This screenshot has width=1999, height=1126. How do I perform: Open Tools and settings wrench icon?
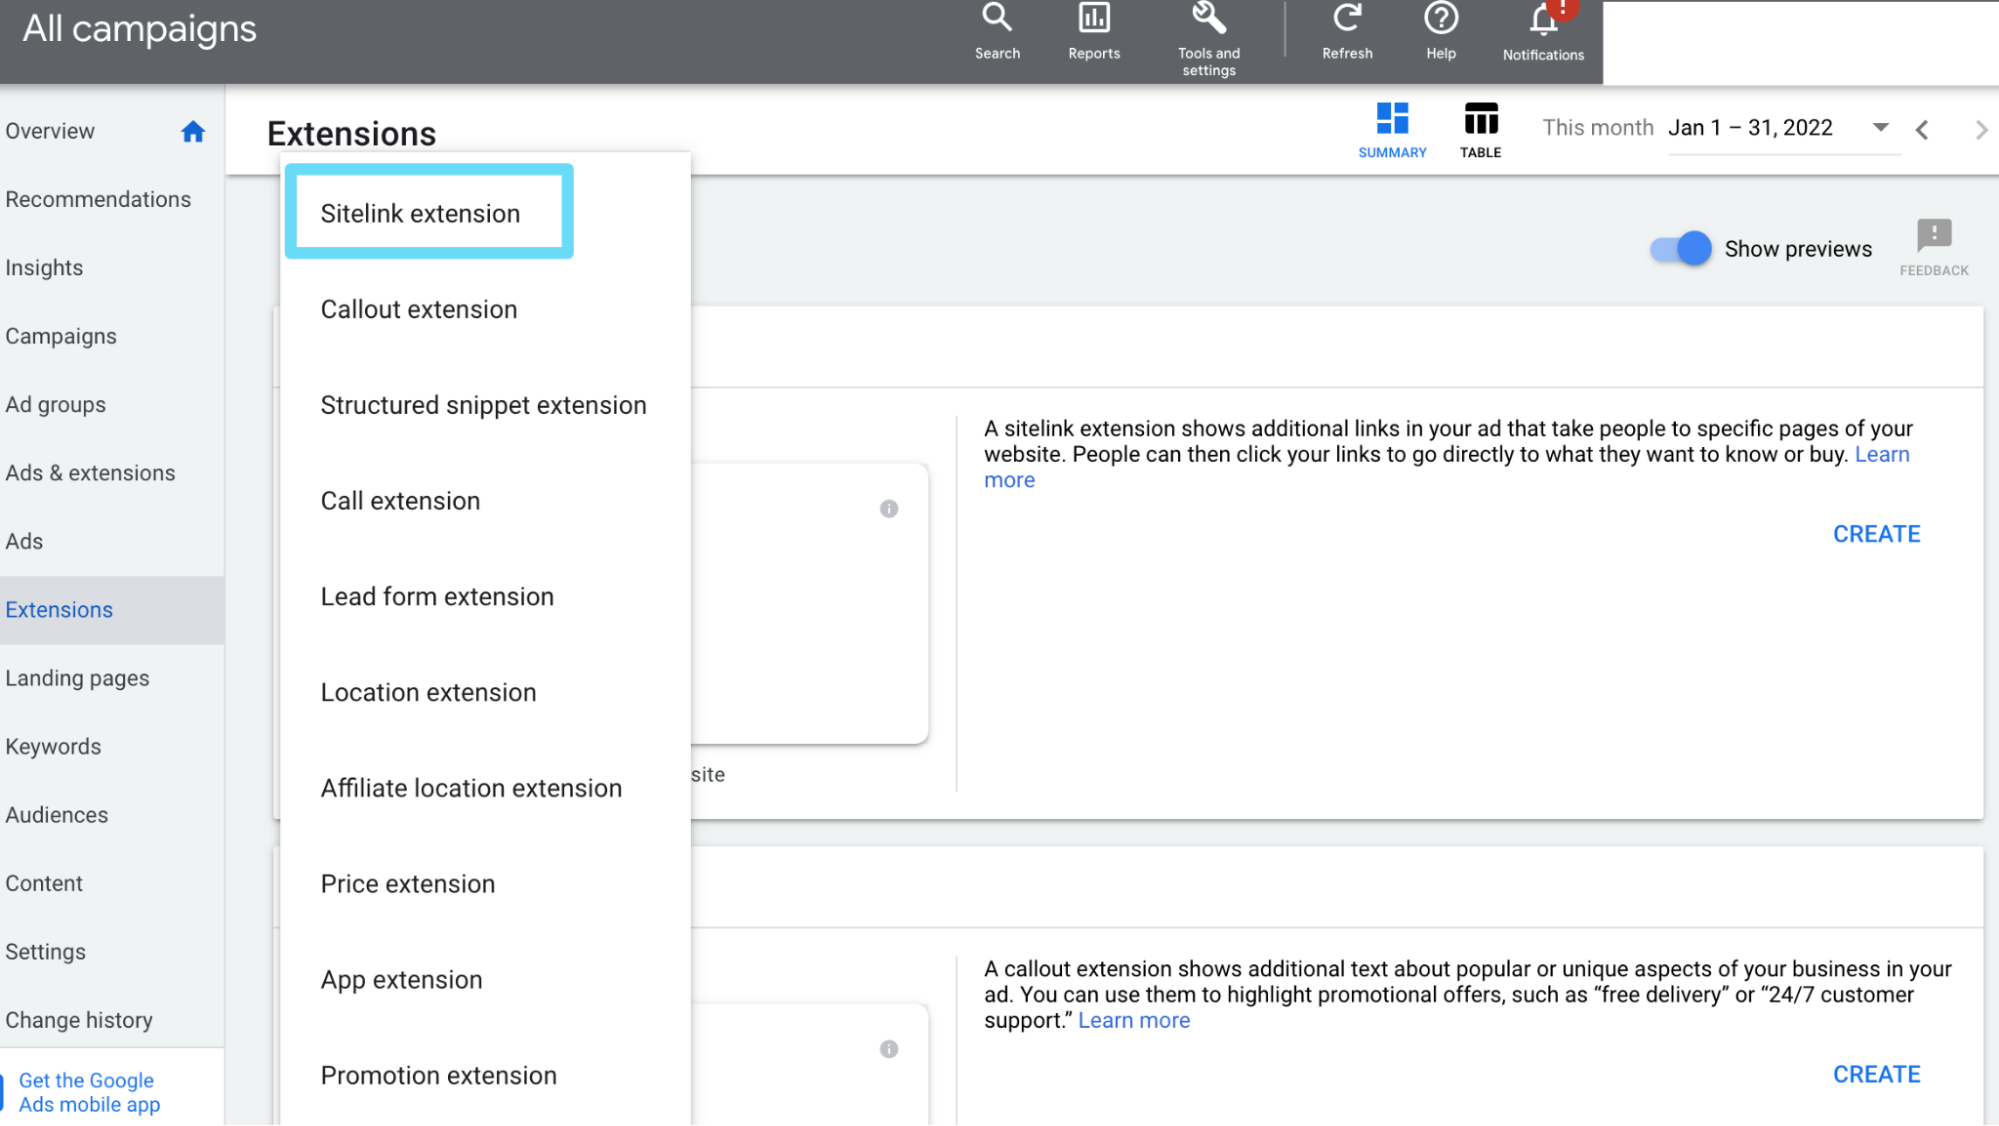tap(1208, 18)
